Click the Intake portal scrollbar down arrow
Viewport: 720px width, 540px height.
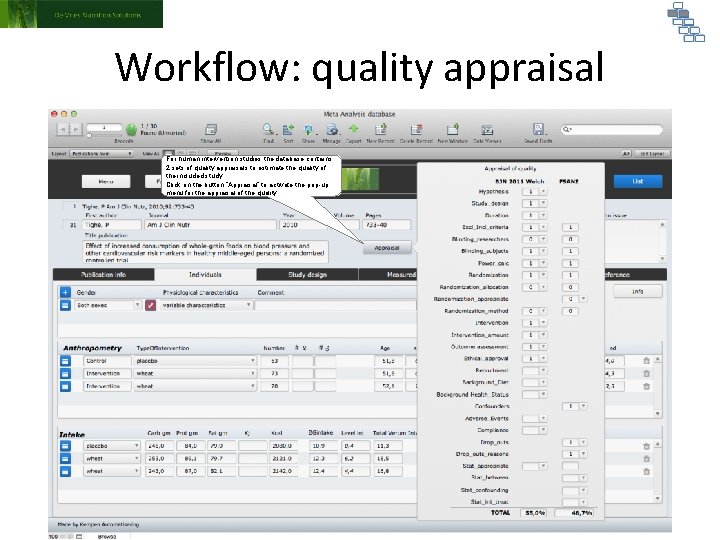coord(658,498)
